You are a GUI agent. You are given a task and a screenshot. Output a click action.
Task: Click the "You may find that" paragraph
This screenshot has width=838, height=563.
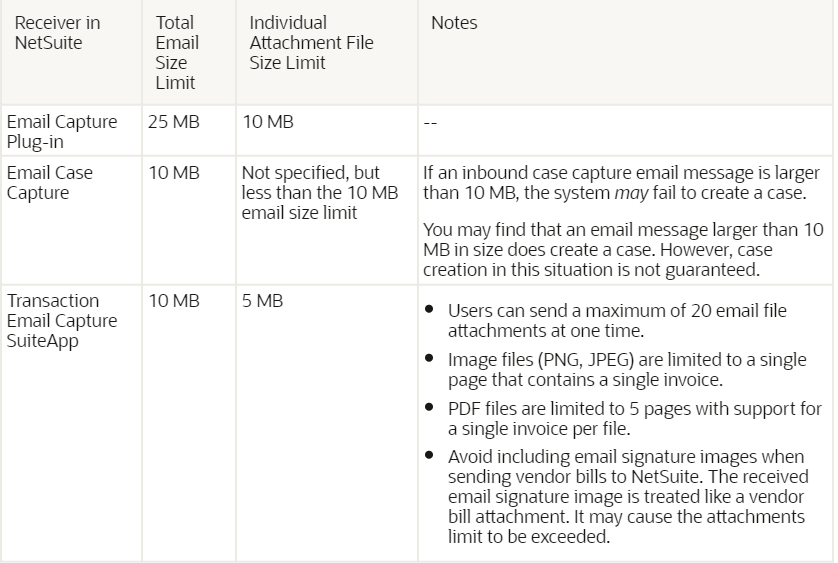[620, 249]
